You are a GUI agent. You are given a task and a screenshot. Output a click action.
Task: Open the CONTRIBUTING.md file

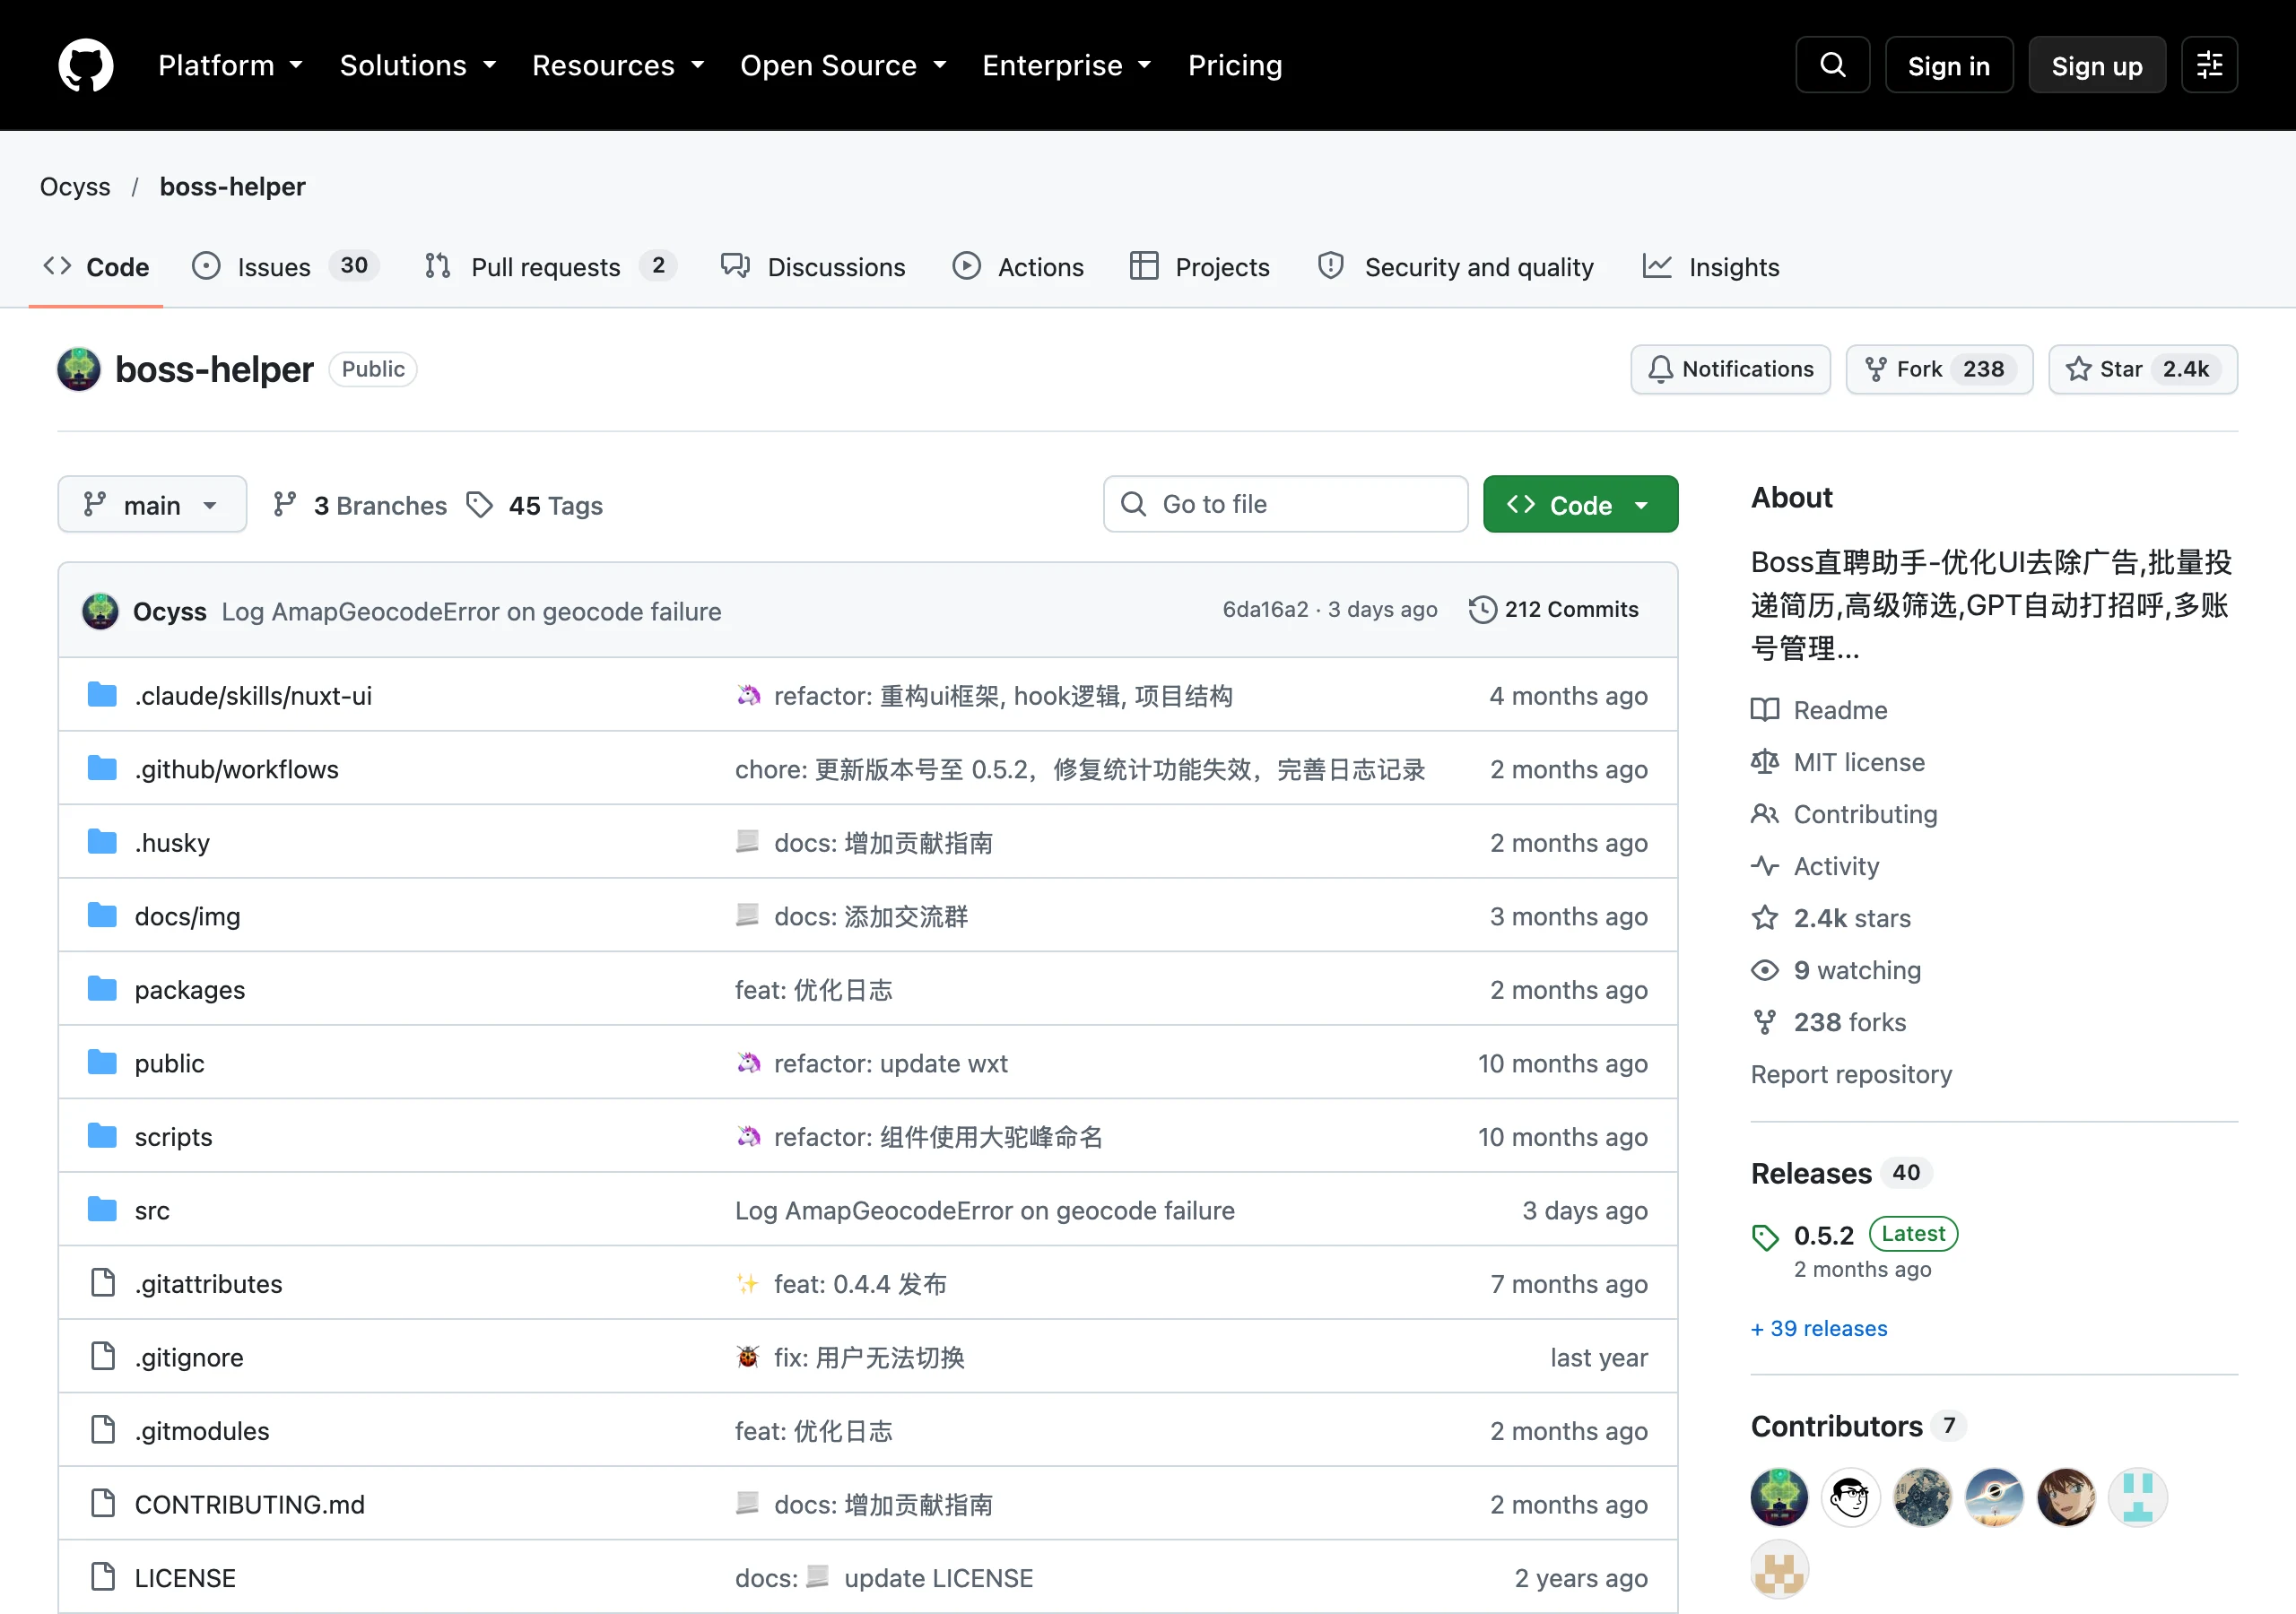(249, 1503)
